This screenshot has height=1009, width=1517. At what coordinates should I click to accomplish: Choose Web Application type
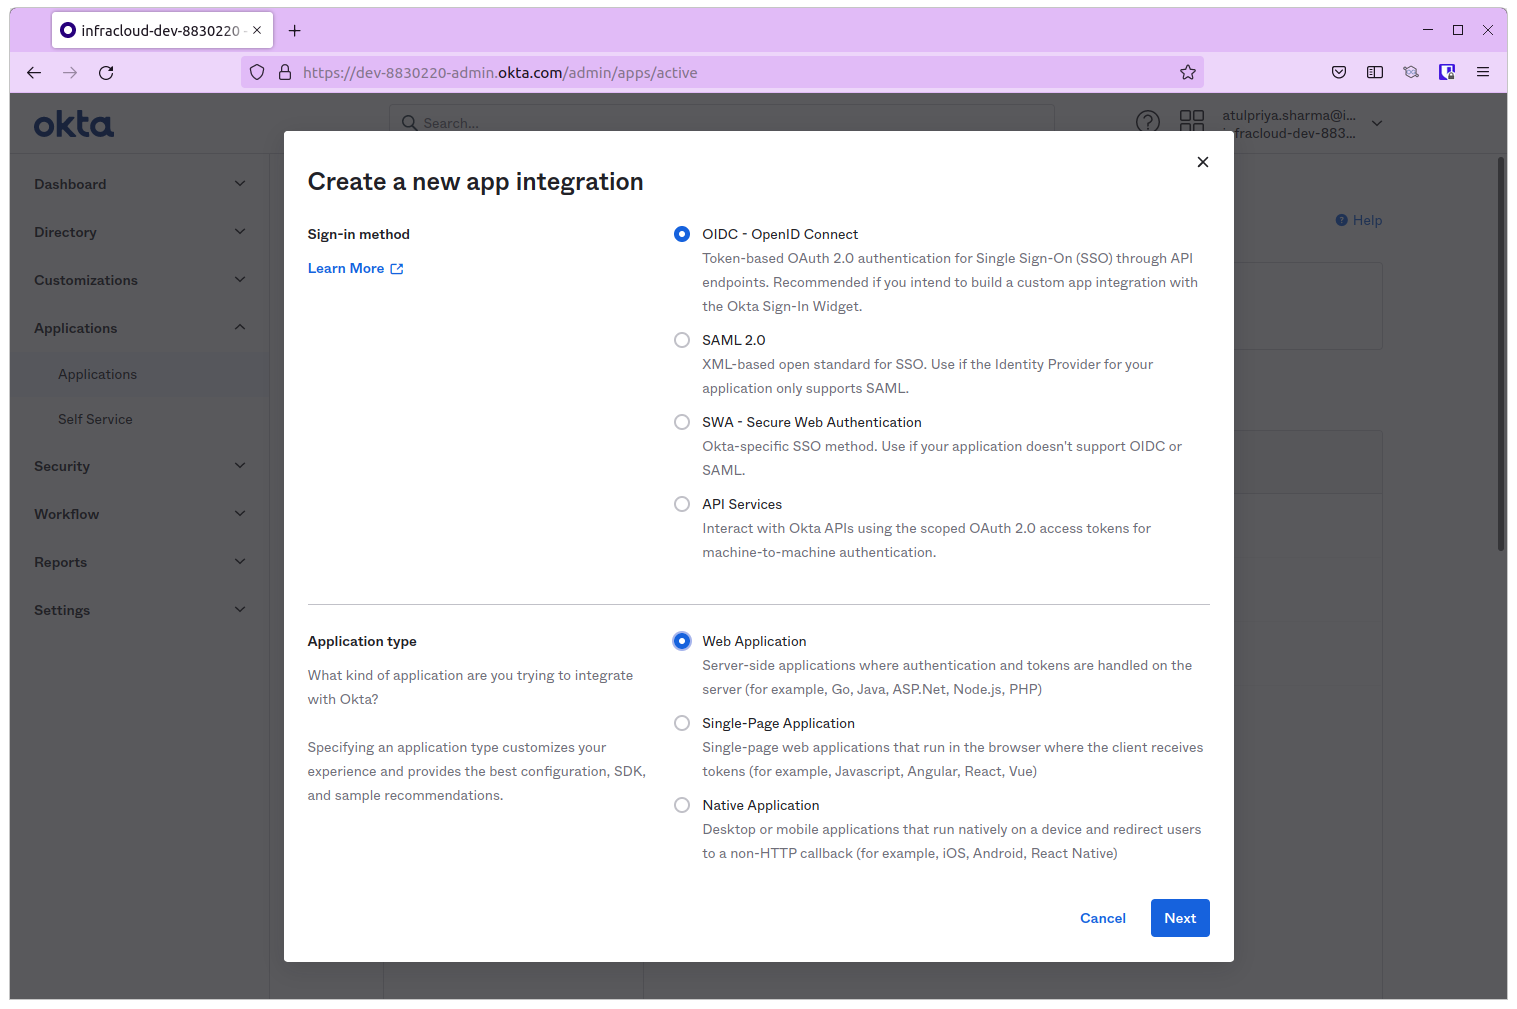click(x=682, y=641)
